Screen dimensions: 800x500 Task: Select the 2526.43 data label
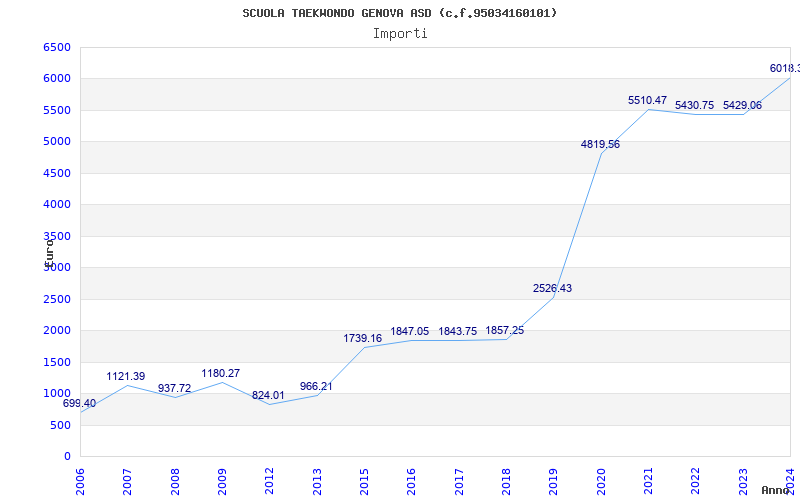[x=553, y=288]
